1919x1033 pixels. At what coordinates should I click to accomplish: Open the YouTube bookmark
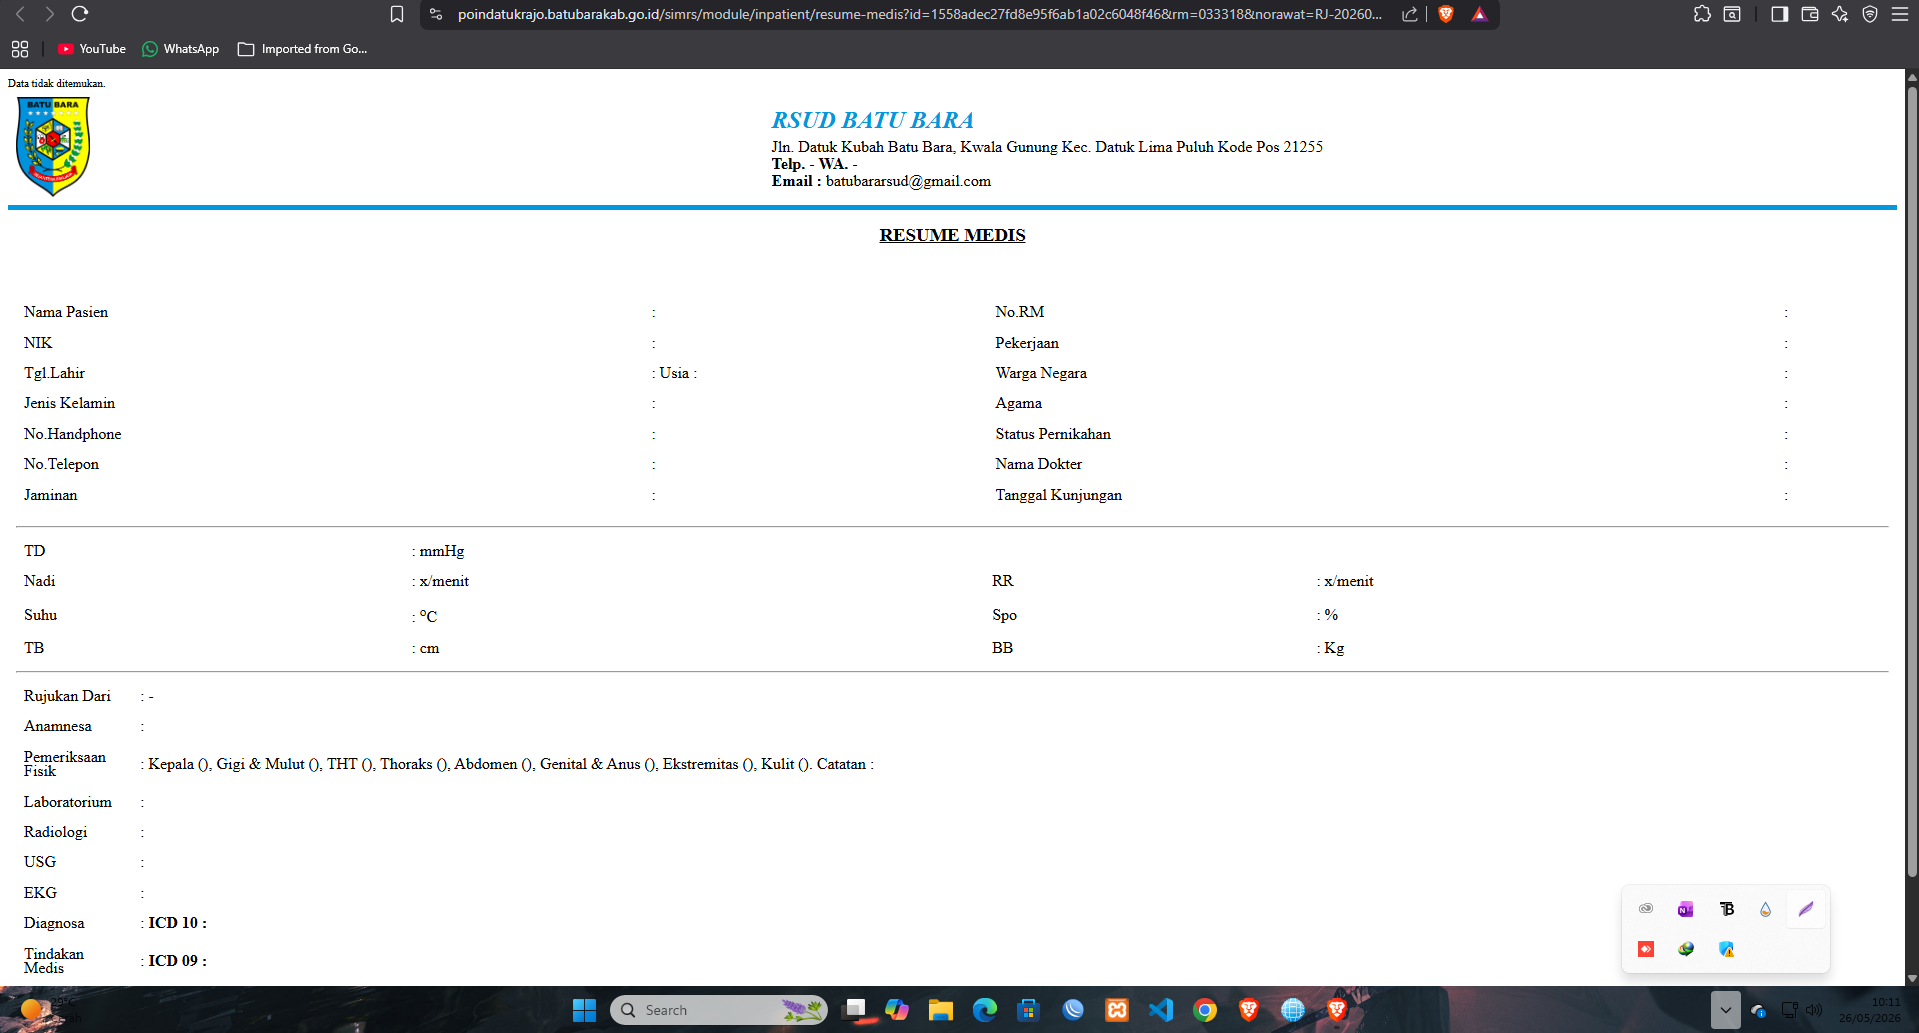[92, 49]
